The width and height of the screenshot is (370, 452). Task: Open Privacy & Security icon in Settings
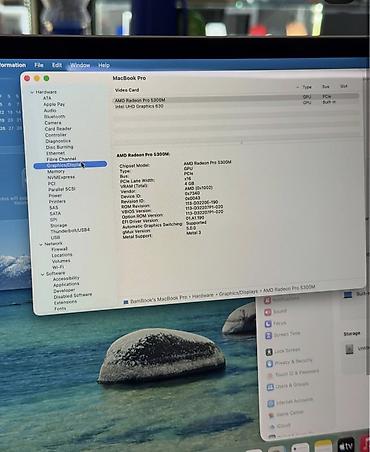point(269,364)
